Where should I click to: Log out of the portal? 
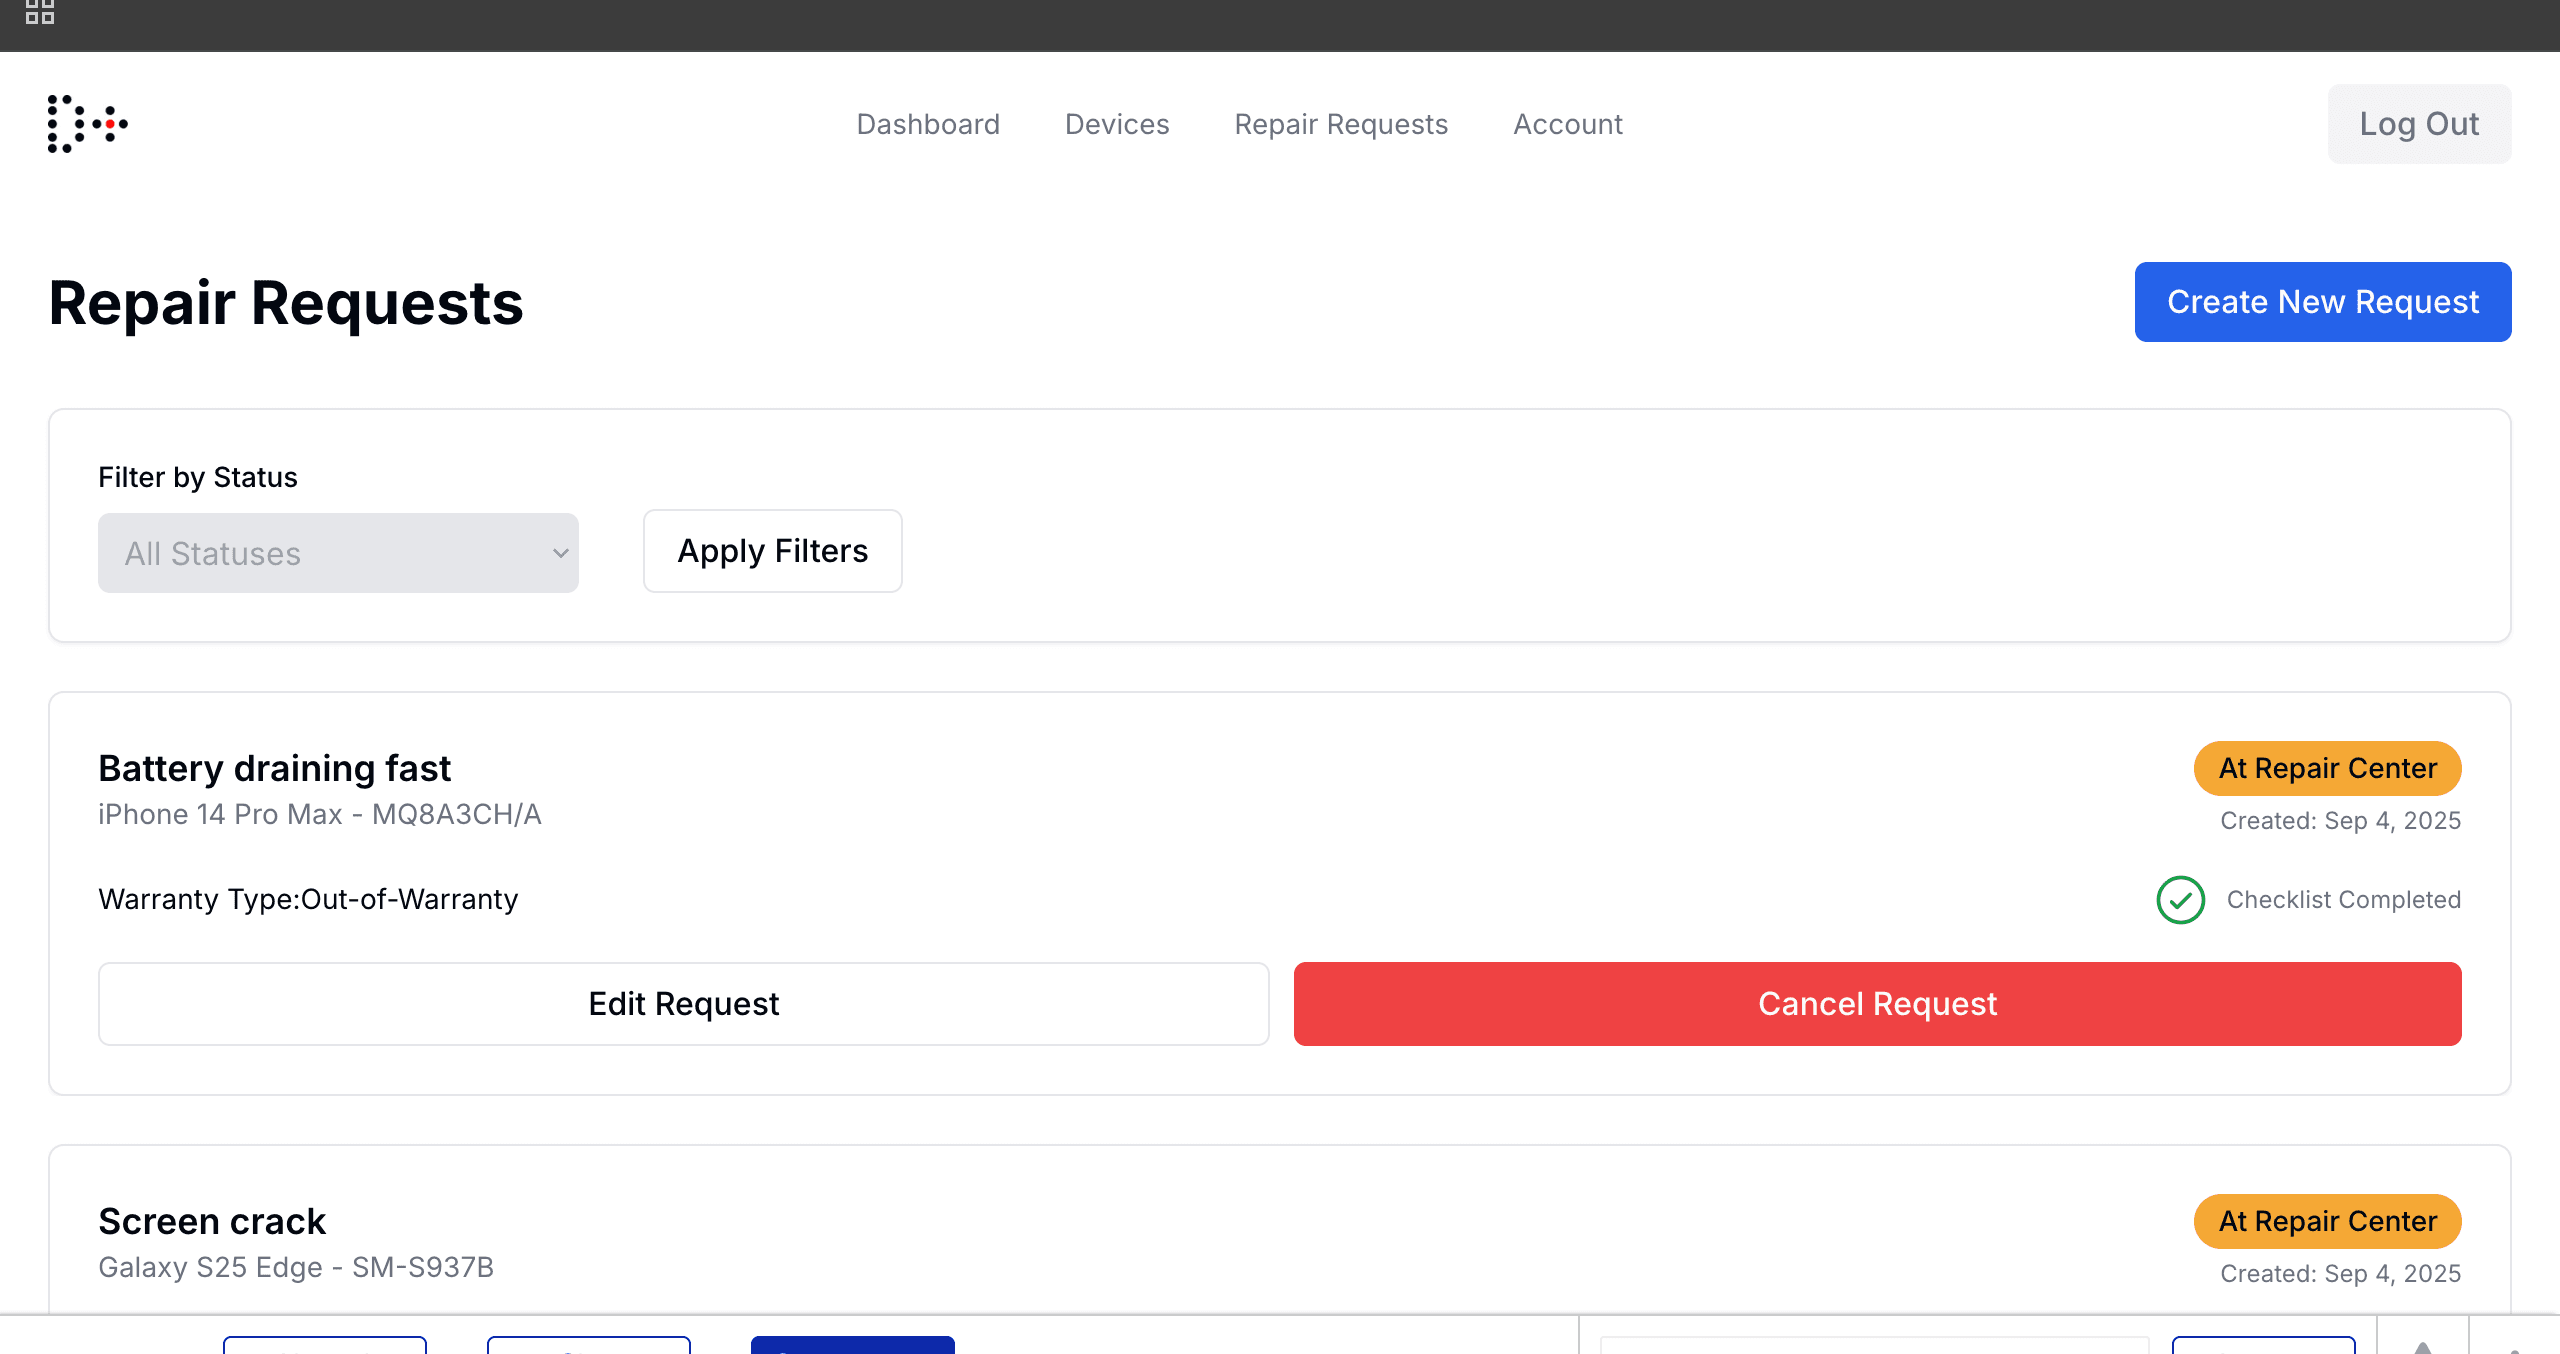pos(2419,123)
